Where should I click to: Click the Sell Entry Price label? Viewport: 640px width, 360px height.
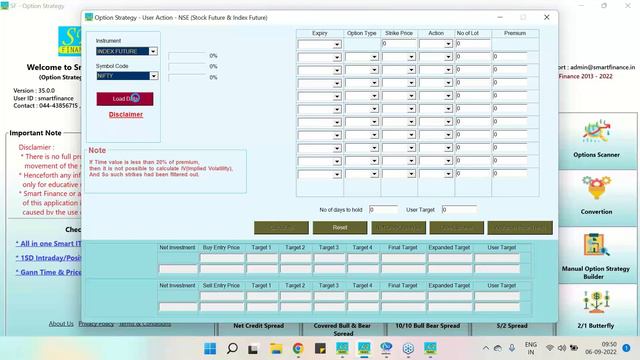(x=221, y=286)
